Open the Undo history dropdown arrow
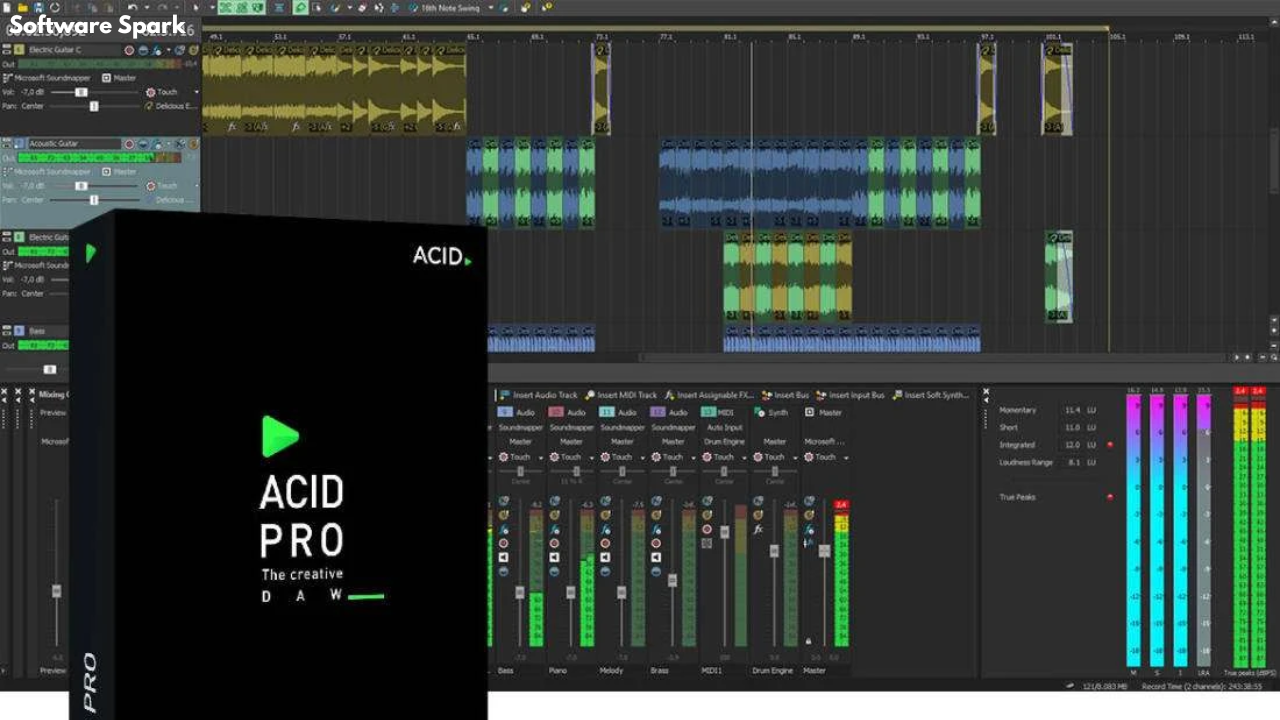Viewport: 1280px width, 720px height. 146,7
